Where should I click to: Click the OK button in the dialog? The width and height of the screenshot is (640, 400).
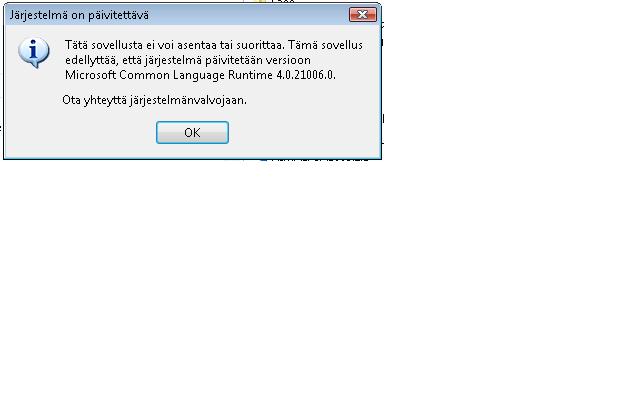point(192,132)
